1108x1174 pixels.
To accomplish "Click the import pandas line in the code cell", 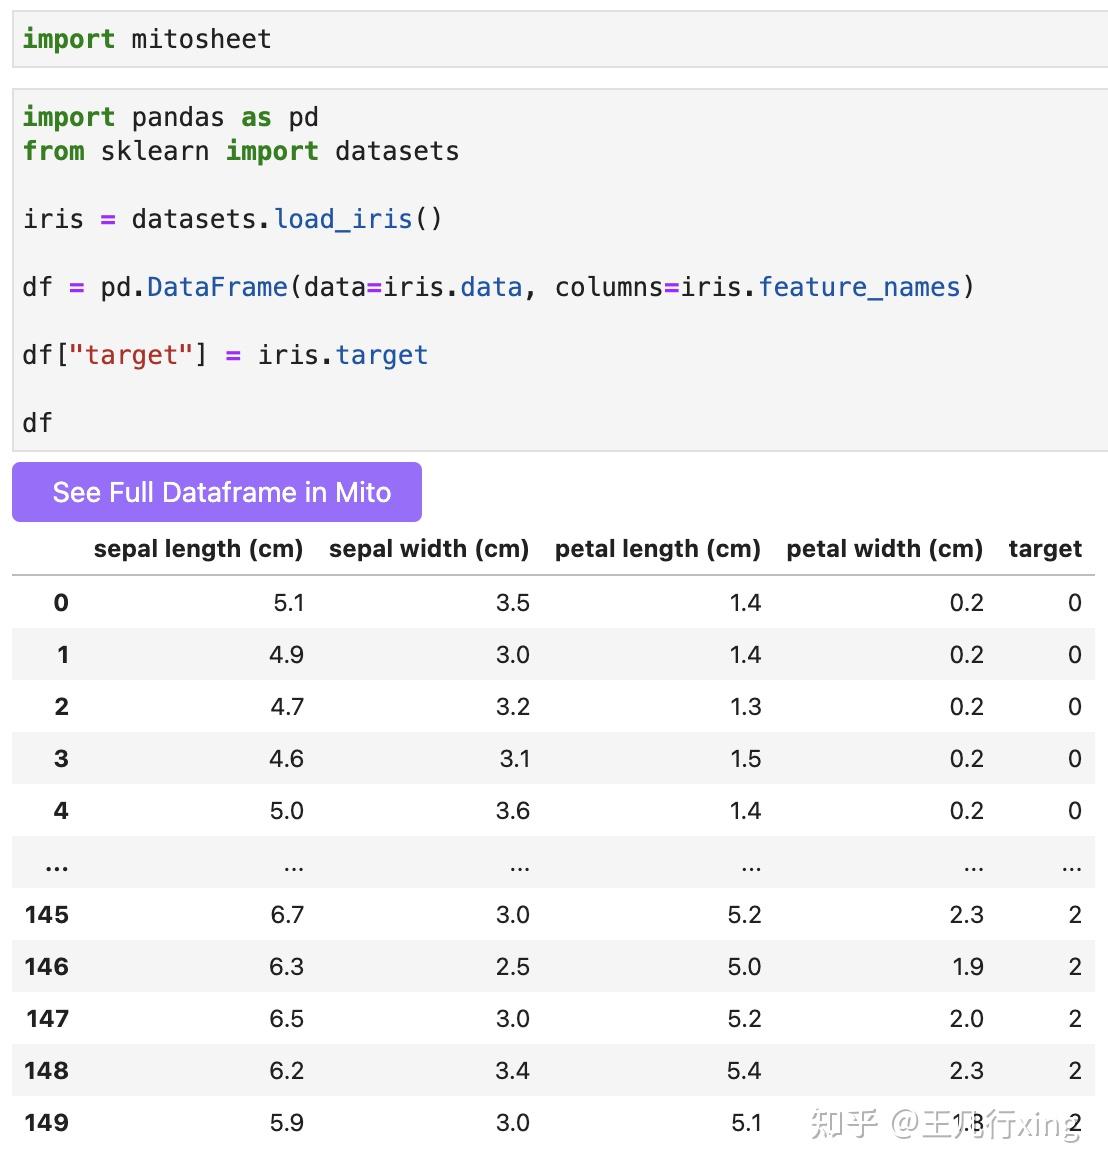I will pyautogui.click(x=170, y=117).
